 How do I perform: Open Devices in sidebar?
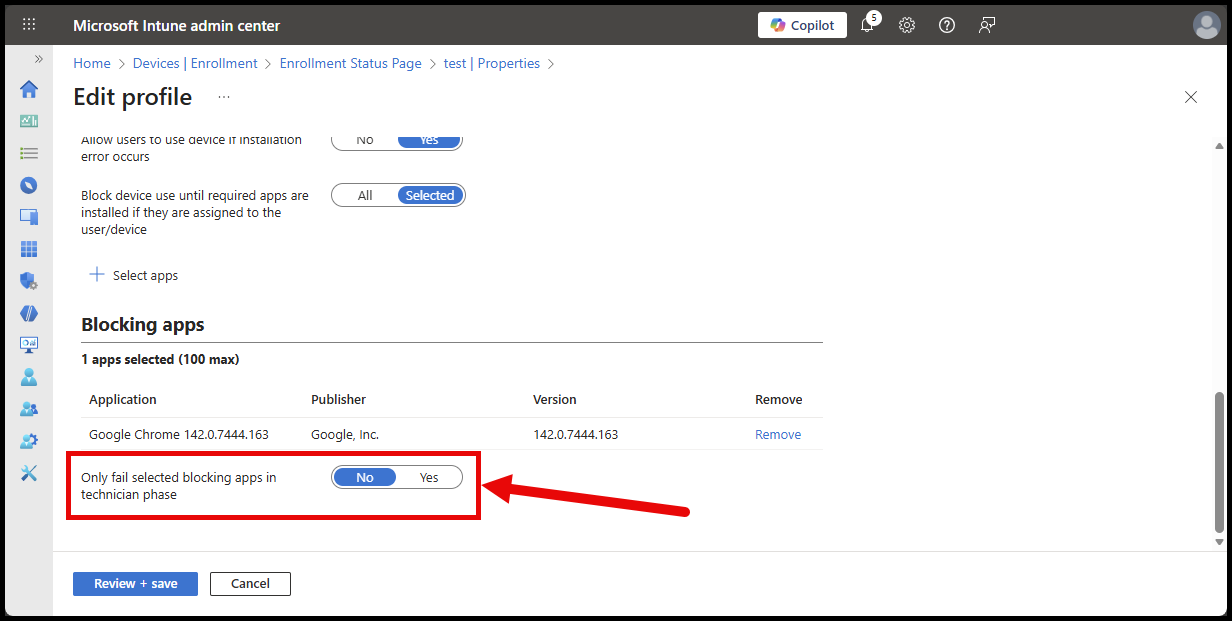point(29,217)
